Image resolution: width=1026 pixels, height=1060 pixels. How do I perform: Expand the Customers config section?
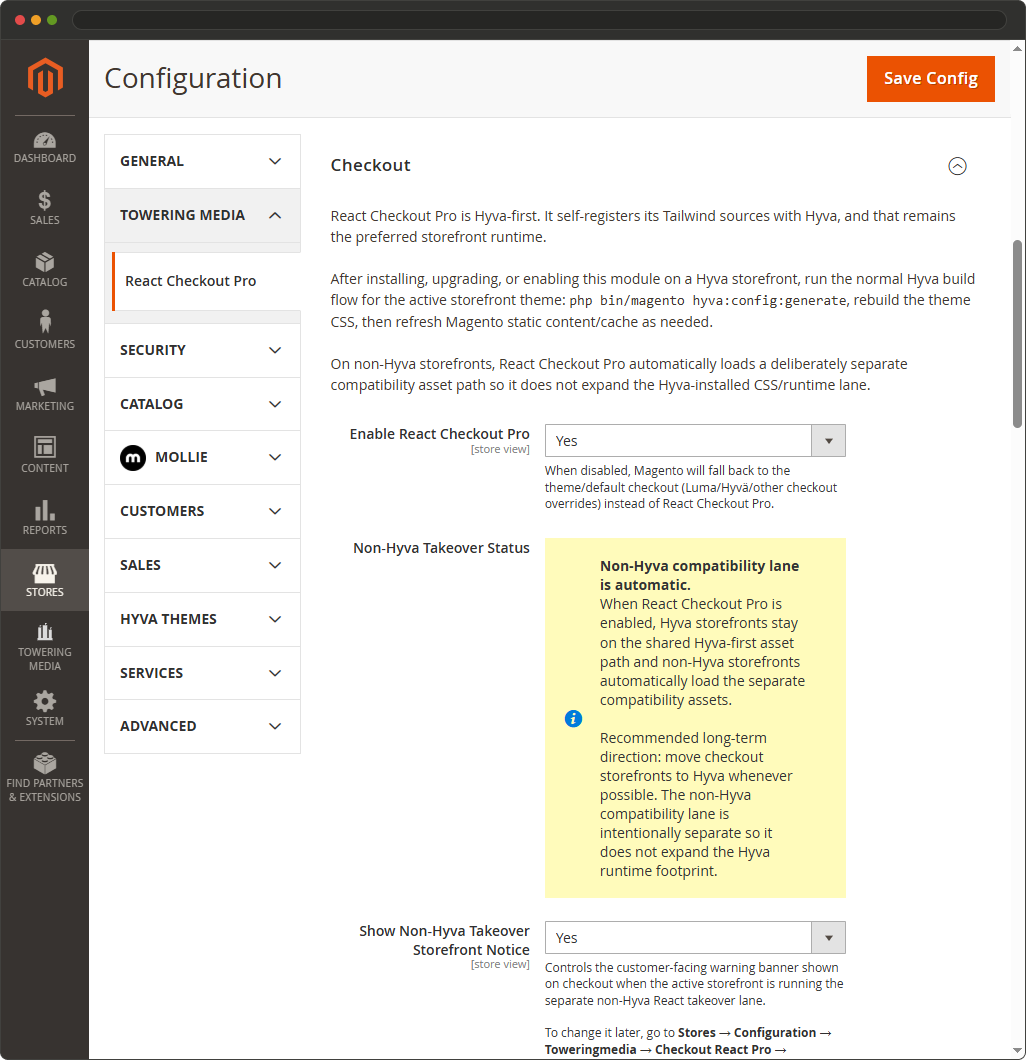[202, 511]
